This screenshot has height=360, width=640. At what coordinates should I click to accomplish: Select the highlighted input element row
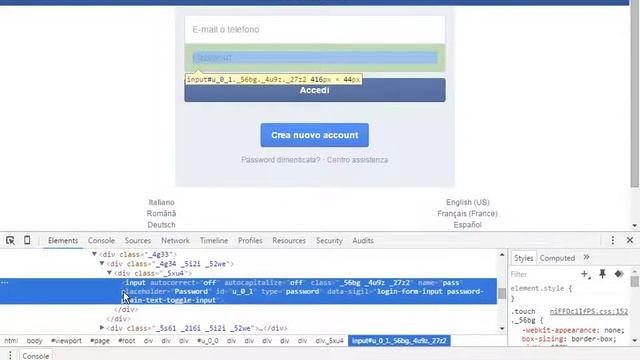249,291
